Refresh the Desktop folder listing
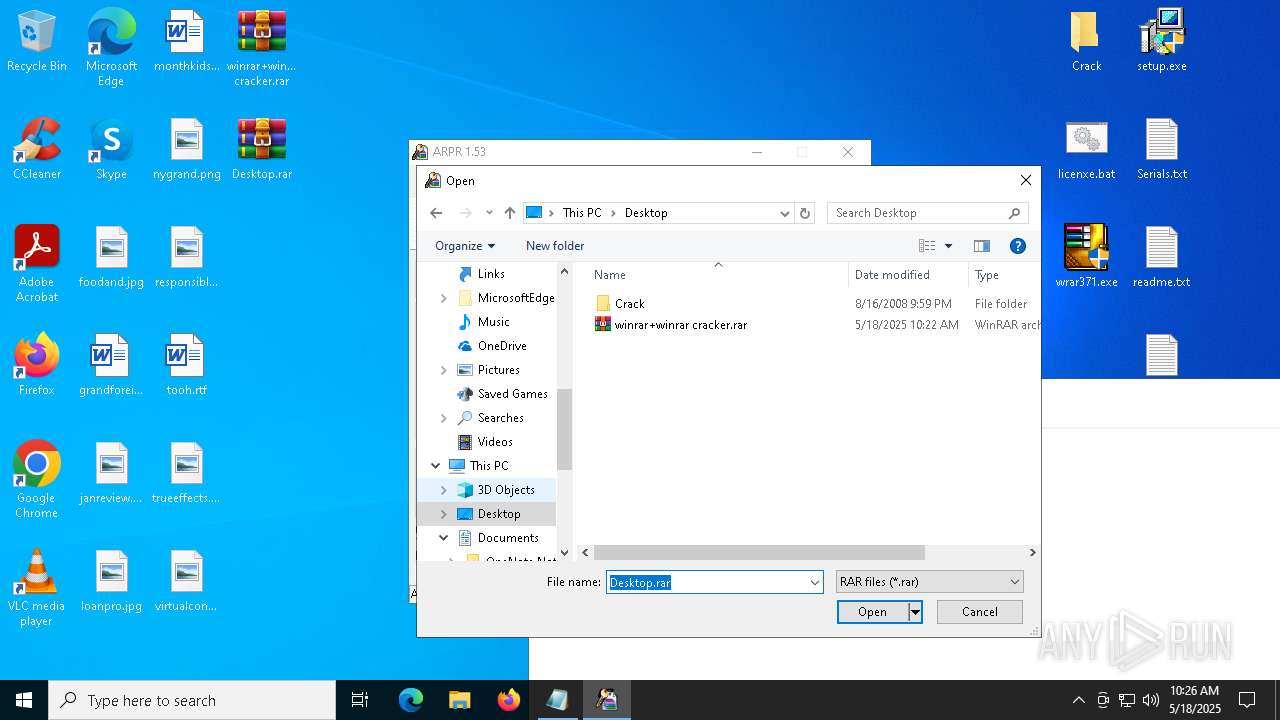 coord(805,213)
